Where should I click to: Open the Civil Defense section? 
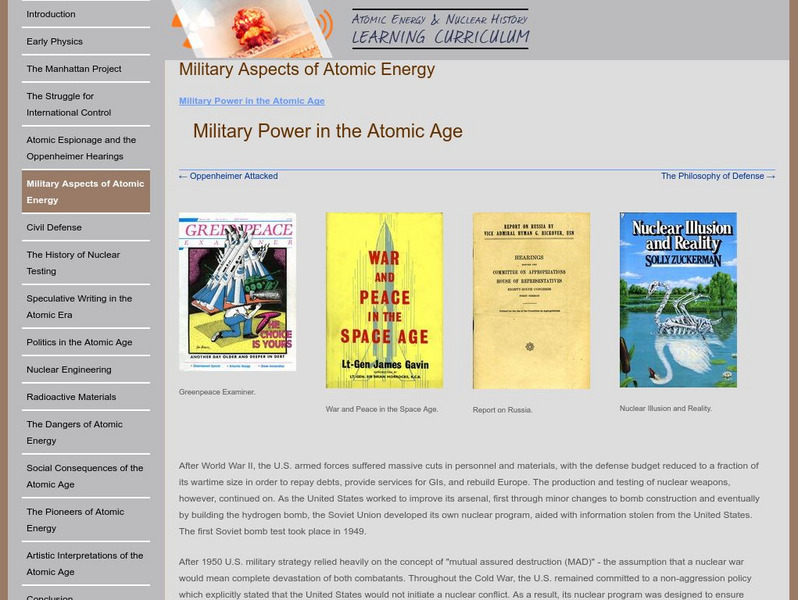[x=86, y=227]
